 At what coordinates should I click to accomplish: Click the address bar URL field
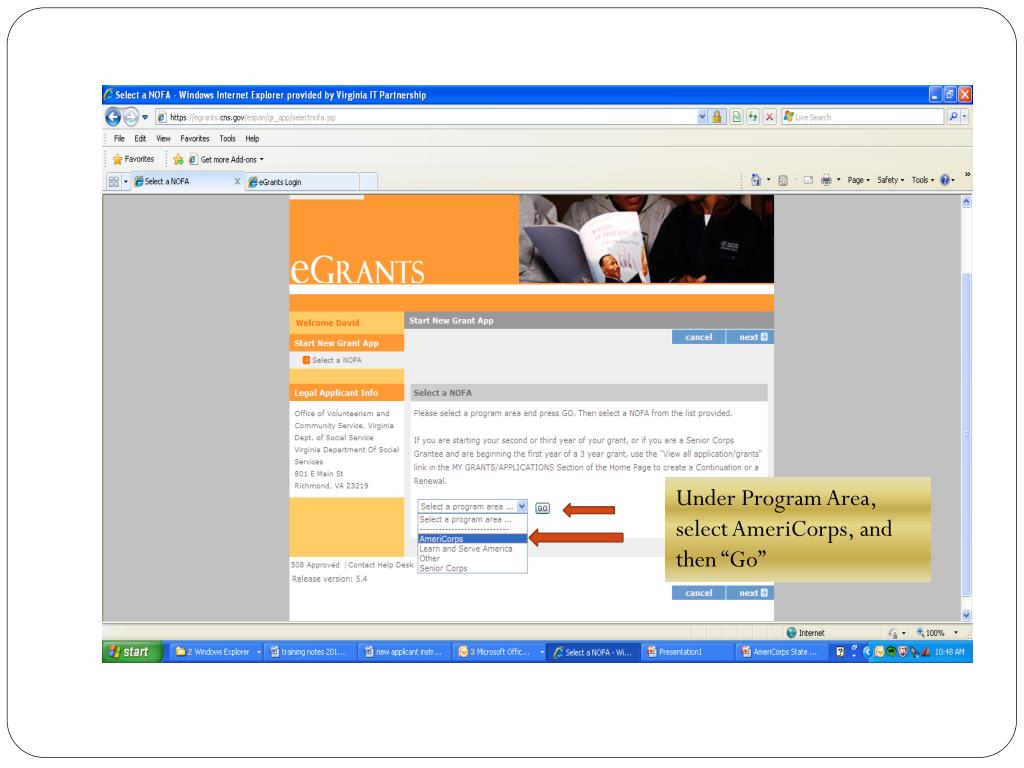(x=425, y=118)
